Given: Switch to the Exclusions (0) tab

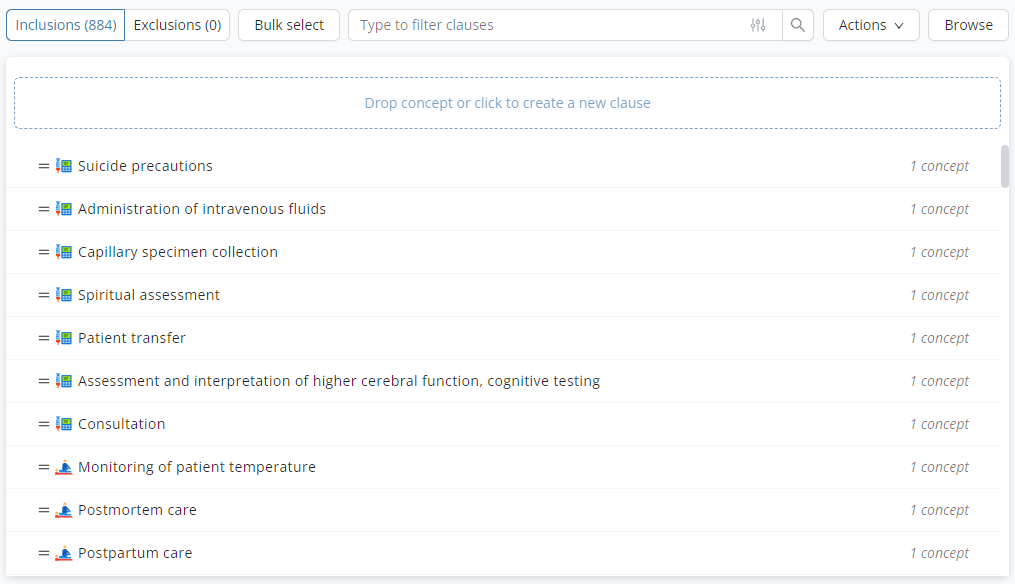Looking at the screenshot, I should (x=177, y=25).
